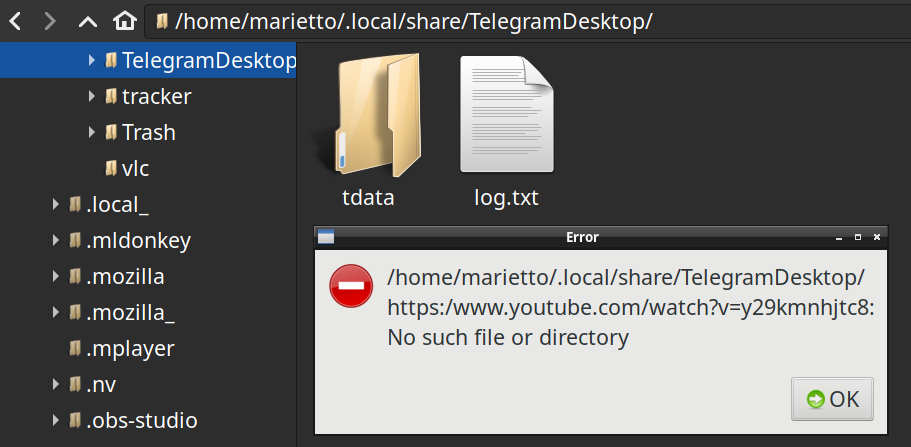The image size is (911, 447).
Task: Go forward with the right arrow button
Action: pos(50,22)
